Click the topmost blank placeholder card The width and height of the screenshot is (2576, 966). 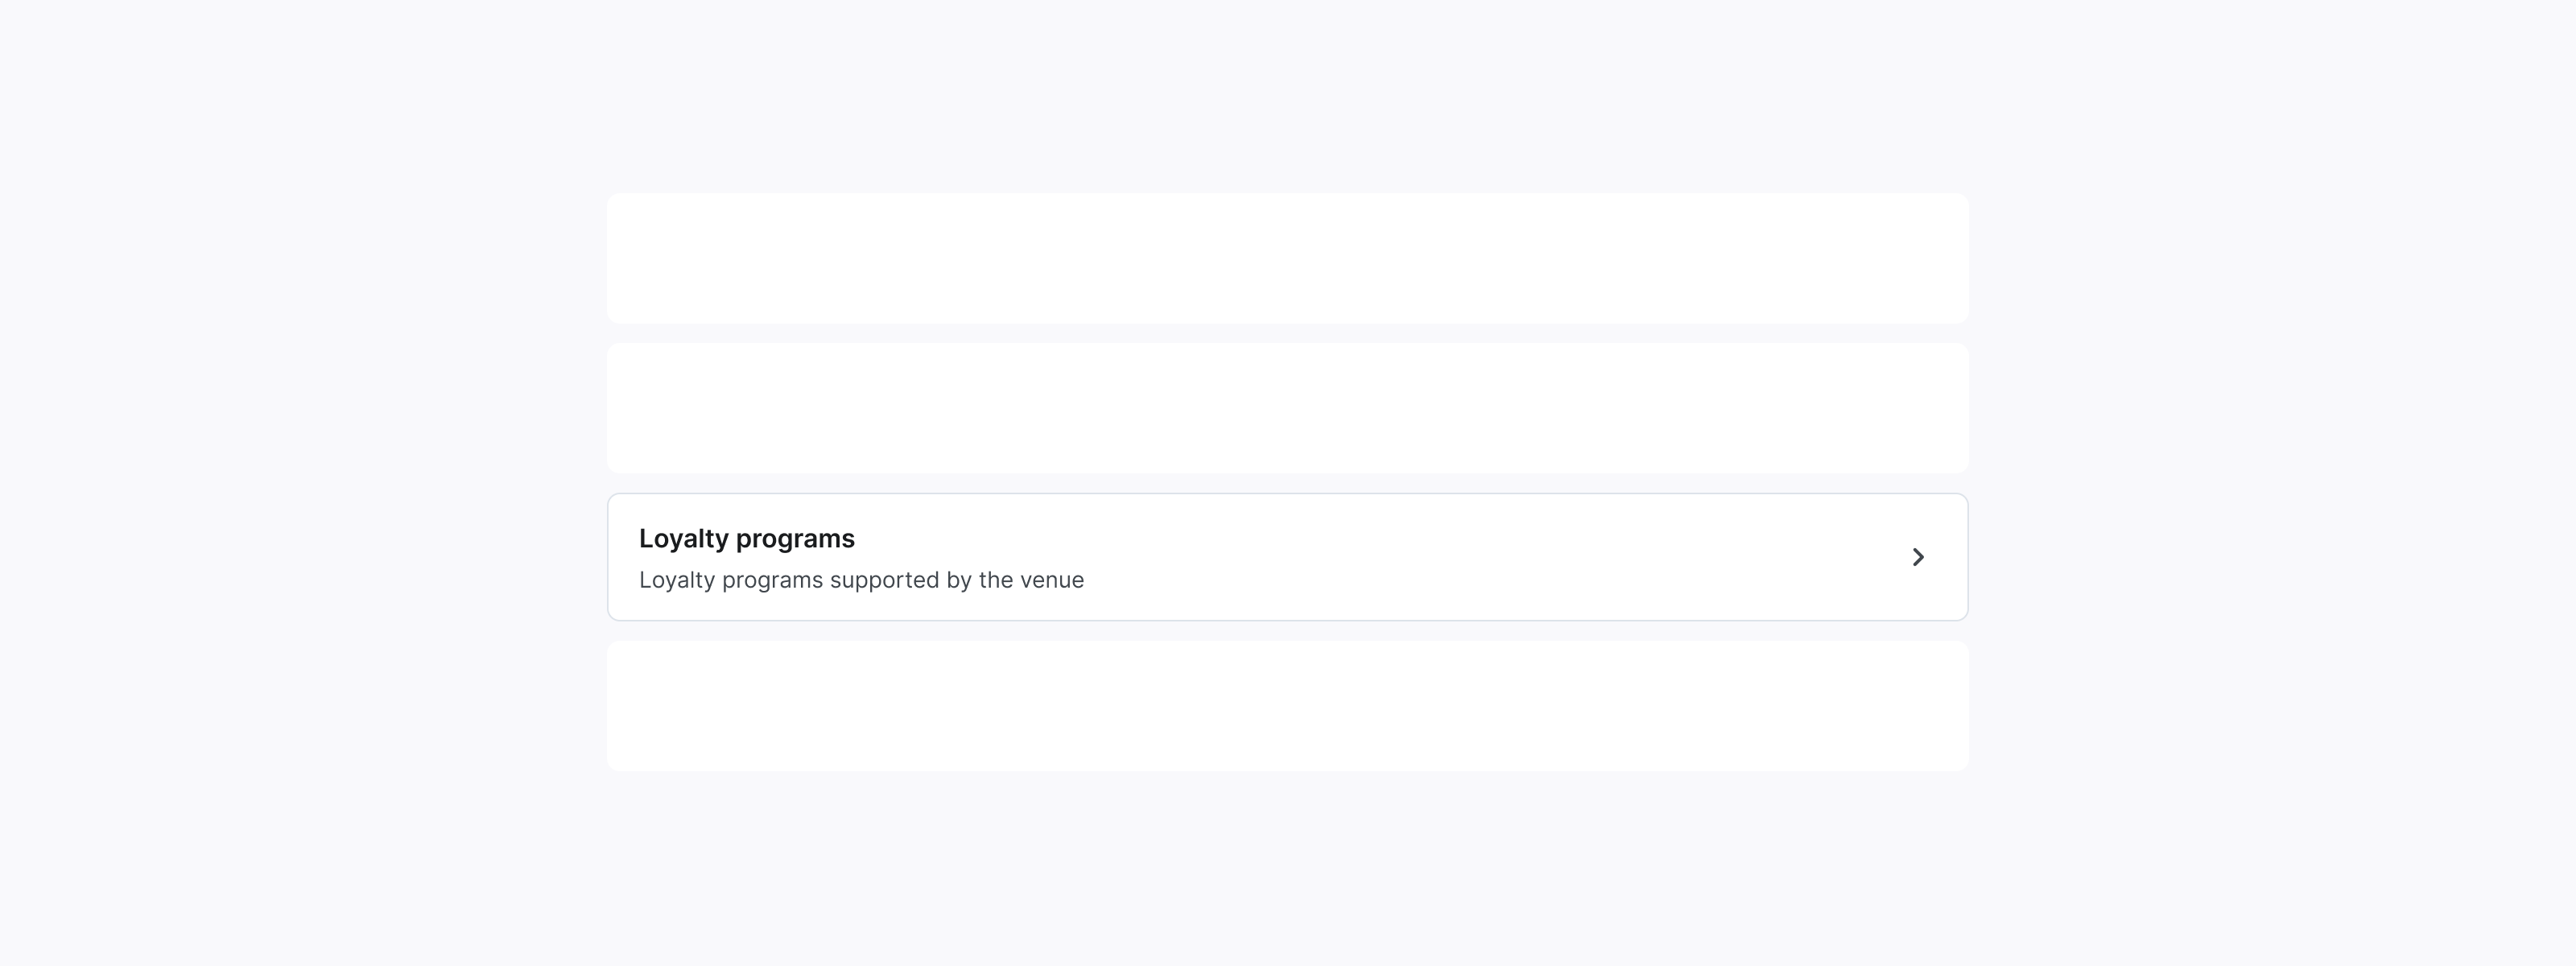(x=1287, y=258)
